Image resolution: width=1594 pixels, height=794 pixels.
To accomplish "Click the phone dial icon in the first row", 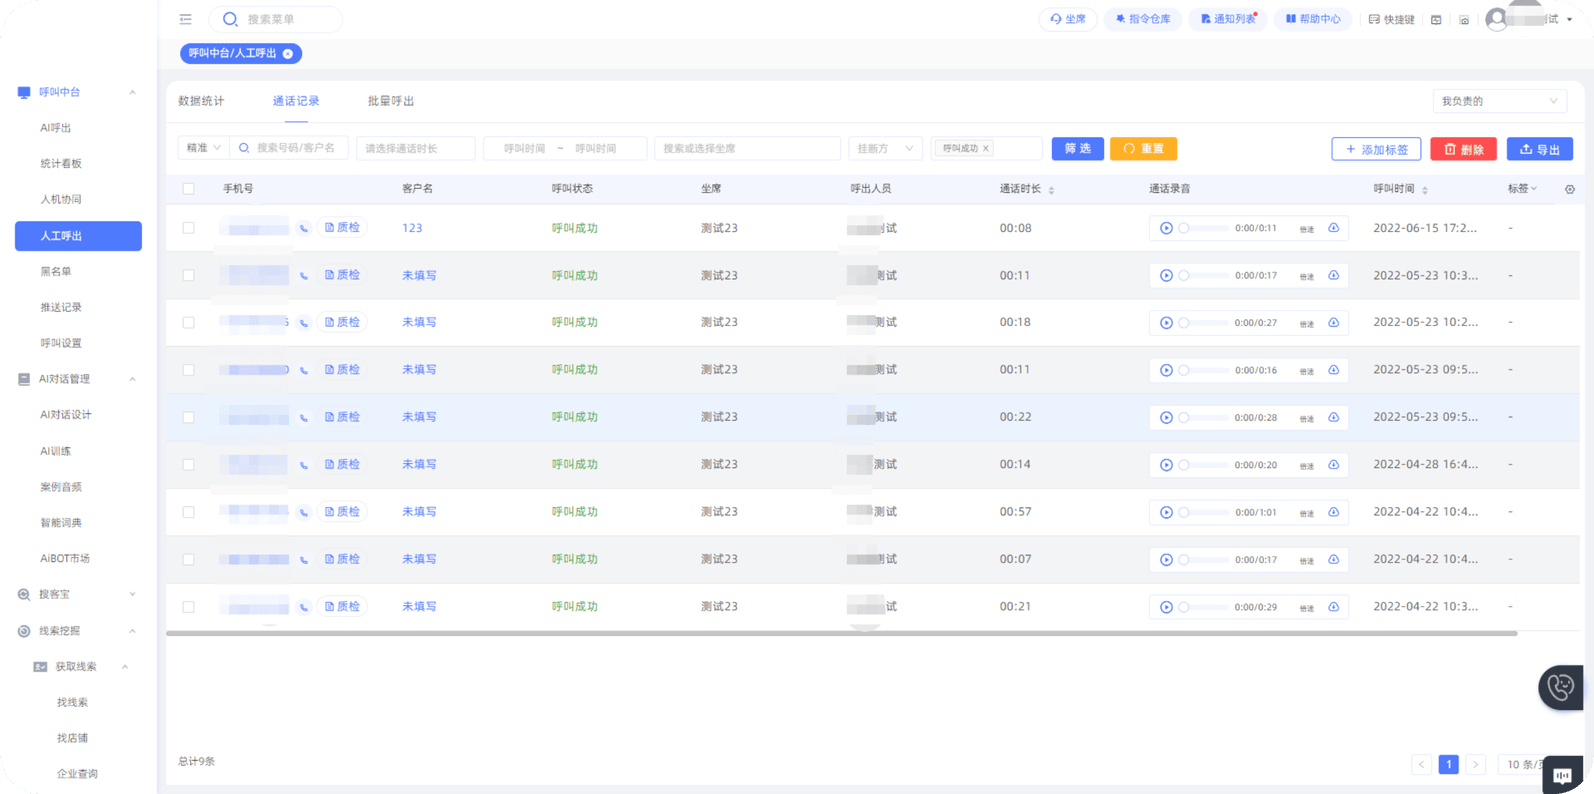I will coord(304,228).
